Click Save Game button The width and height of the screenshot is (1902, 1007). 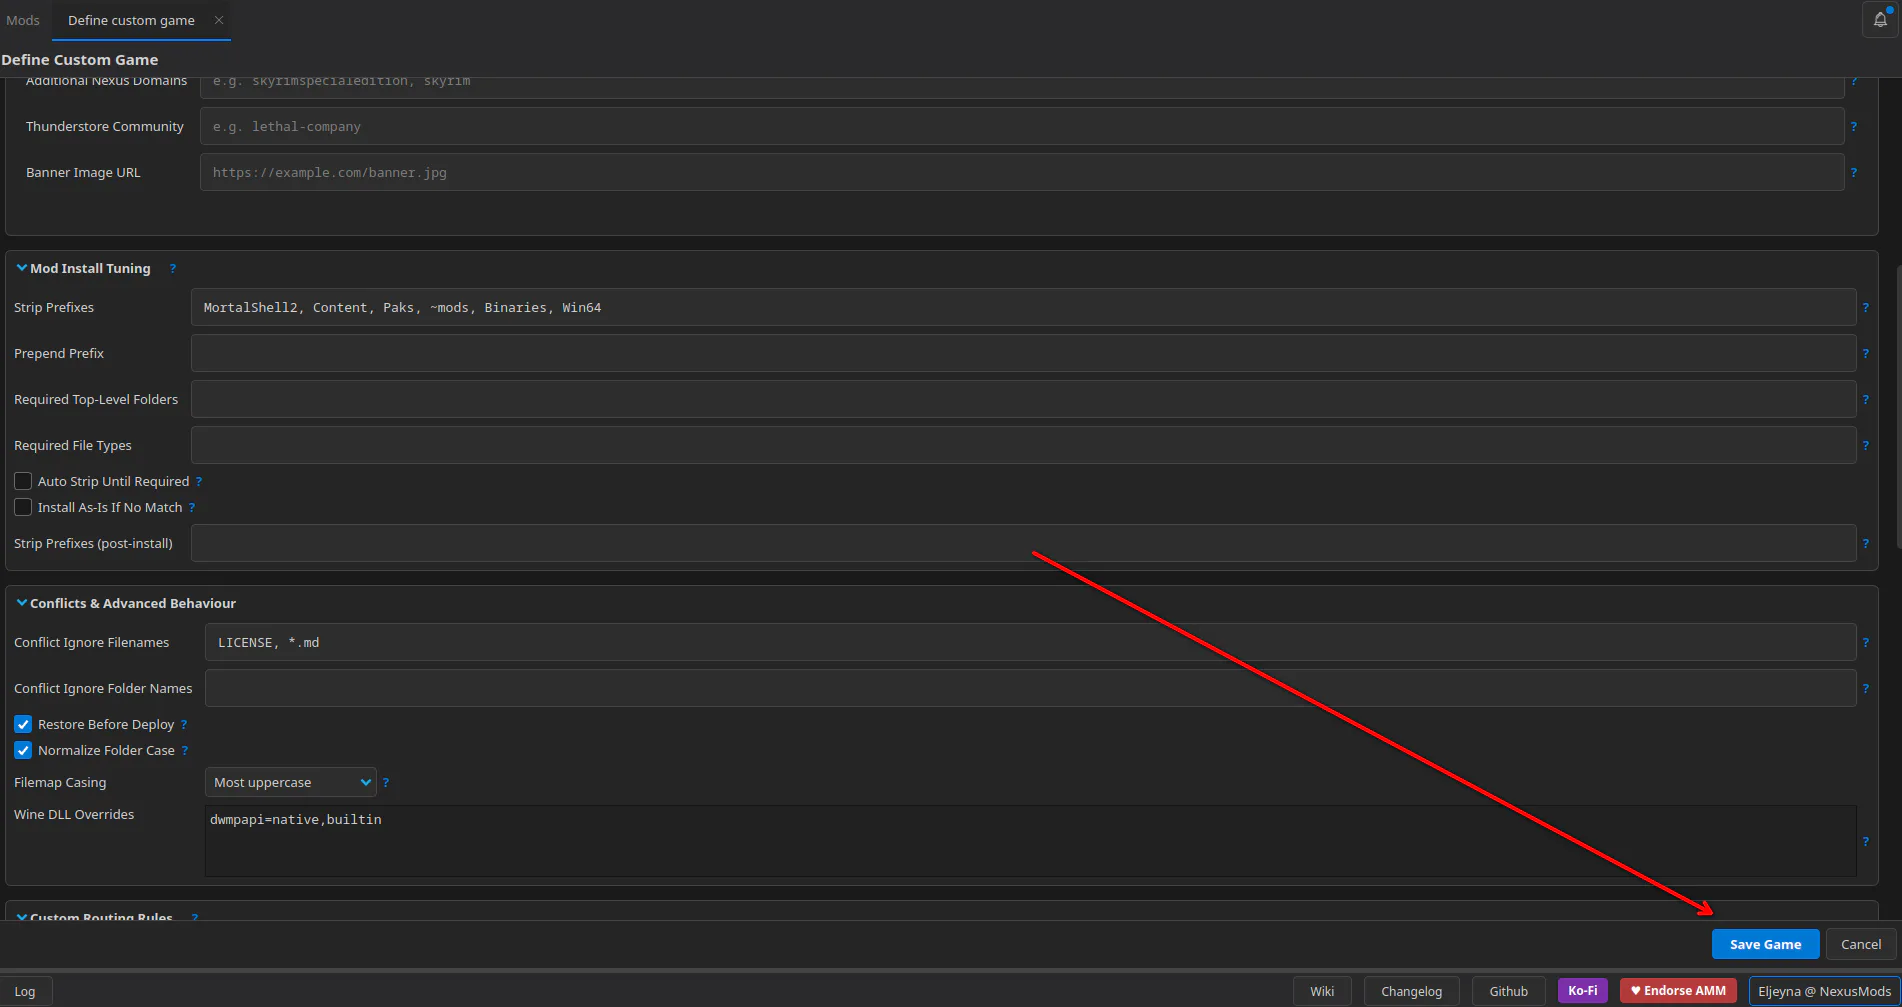1765,944
